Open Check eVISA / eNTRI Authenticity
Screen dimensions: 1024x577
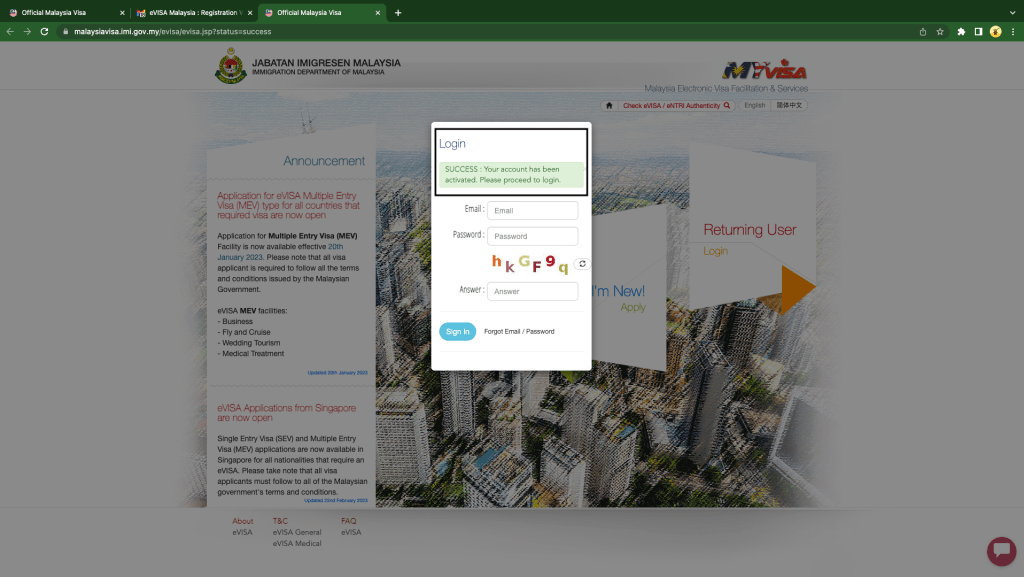tap(676, 105)
